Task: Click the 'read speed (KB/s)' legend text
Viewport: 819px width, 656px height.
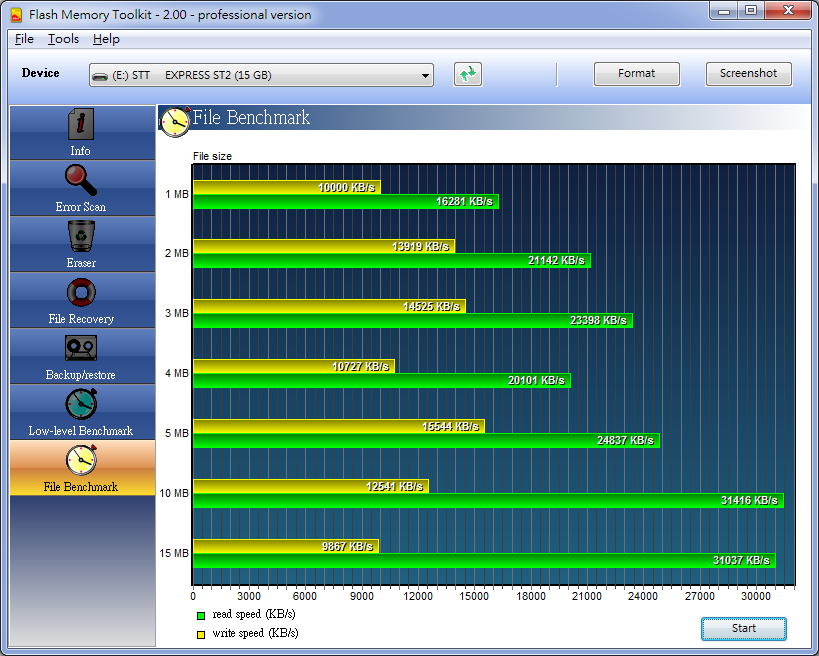Action: [254, 615]
